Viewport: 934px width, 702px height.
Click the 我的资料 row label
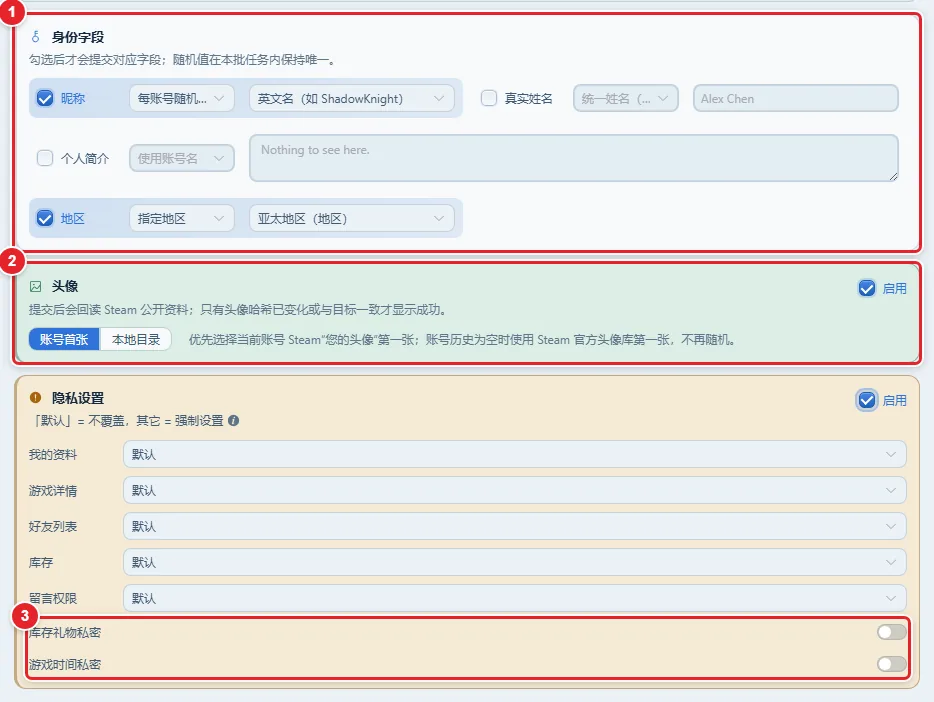click(x=53, y=455)
